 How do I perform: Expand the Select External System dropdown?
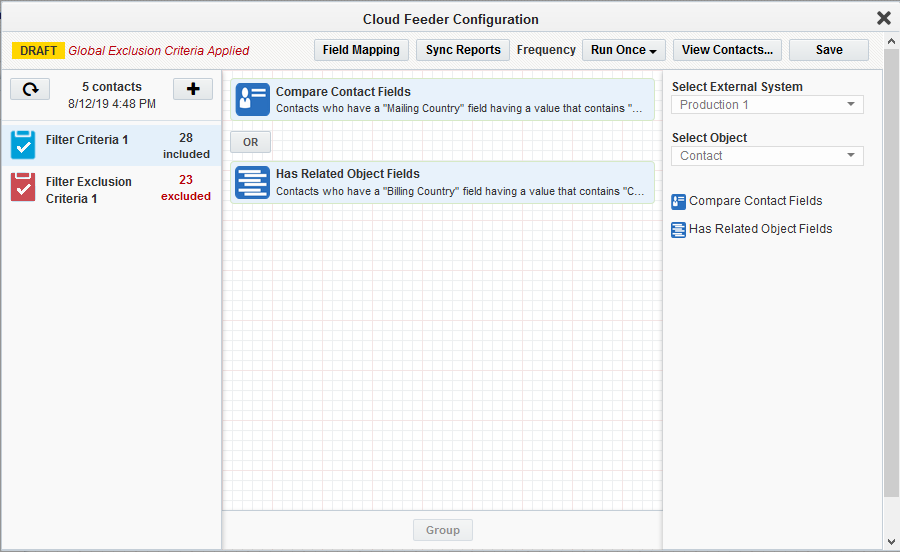[767, 105]
